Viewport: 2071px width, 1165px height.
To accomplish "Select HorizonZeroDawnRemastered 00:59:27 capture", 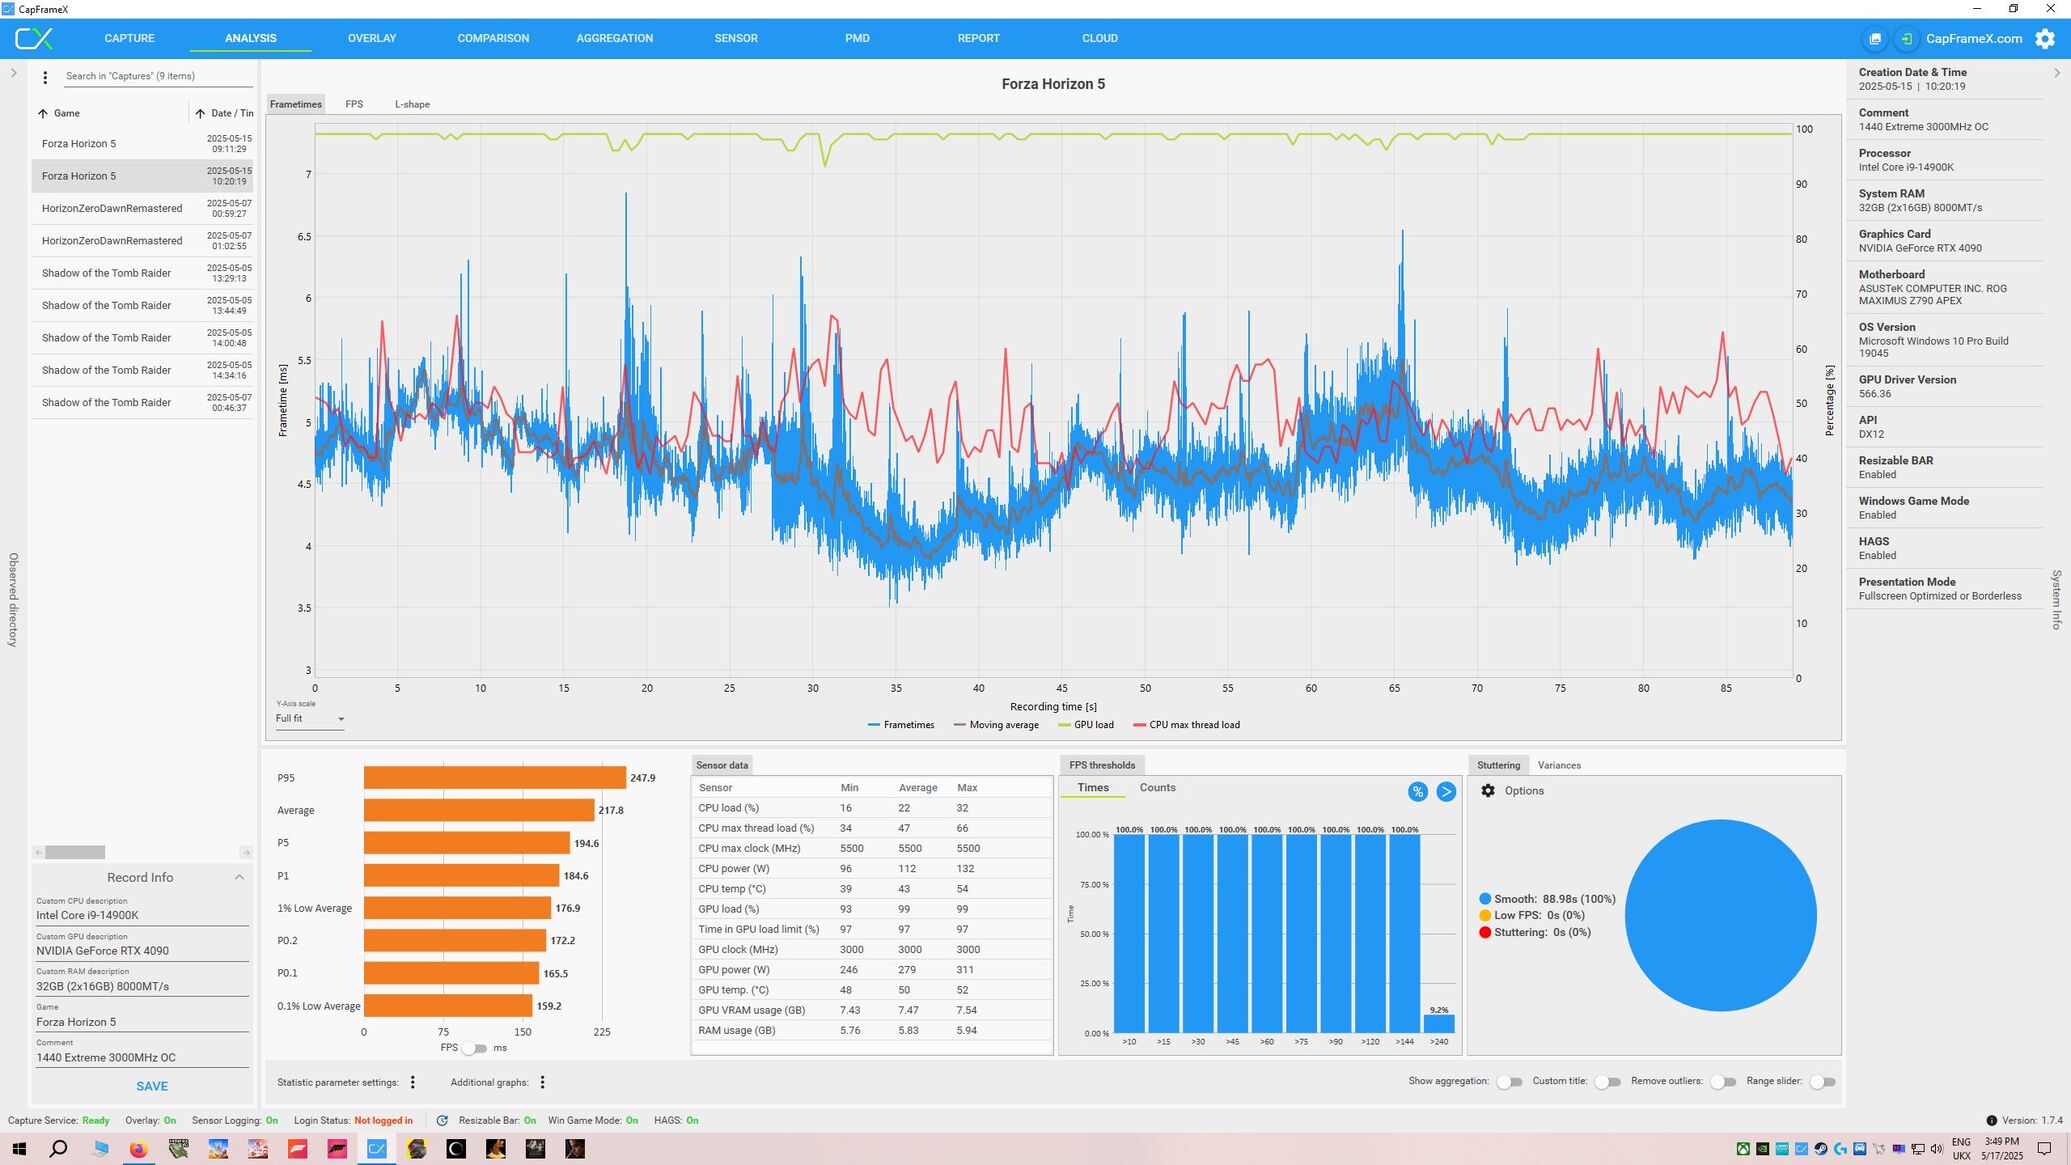I will coord(142,209).
